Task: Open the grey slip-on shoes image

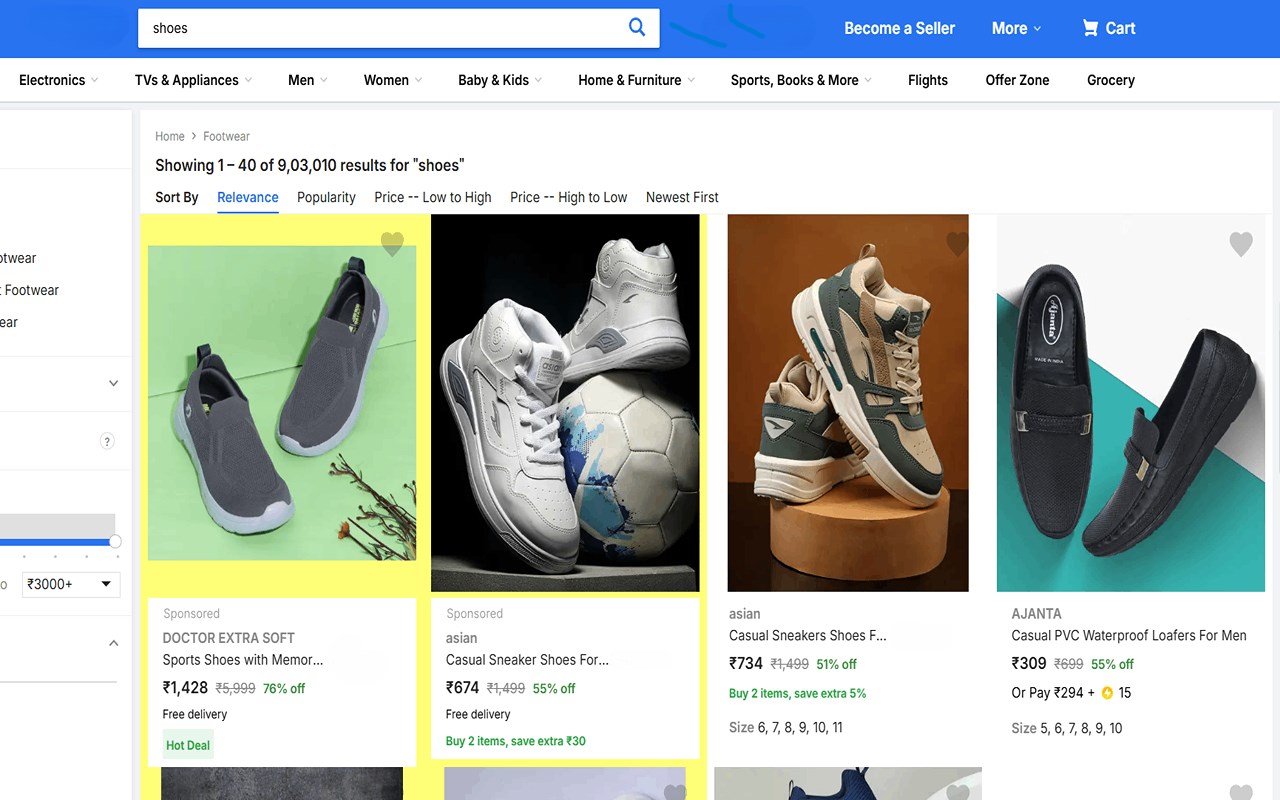Action: pyautogui.click(x=282, y=403)
